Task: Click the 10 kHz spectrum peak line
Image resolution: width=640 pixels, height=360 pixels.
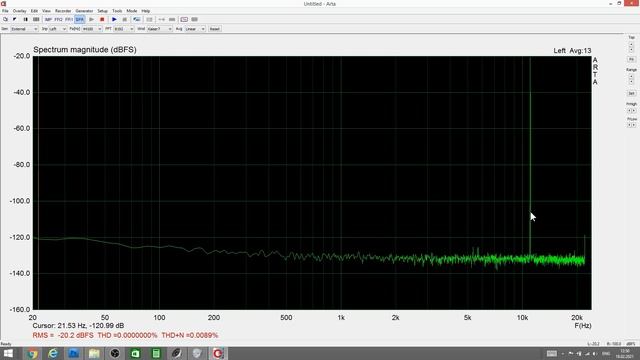Action: pos(530,155)
